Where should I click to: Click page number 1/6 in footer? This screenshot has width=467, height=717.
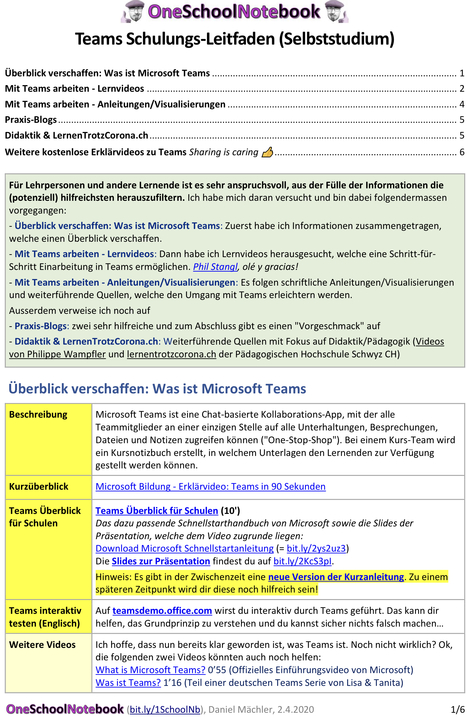[457, 710]
